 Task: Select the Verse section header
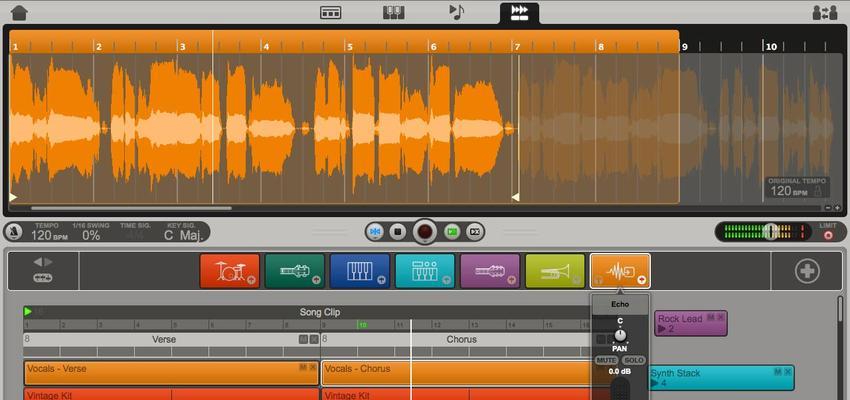point(164,339)
